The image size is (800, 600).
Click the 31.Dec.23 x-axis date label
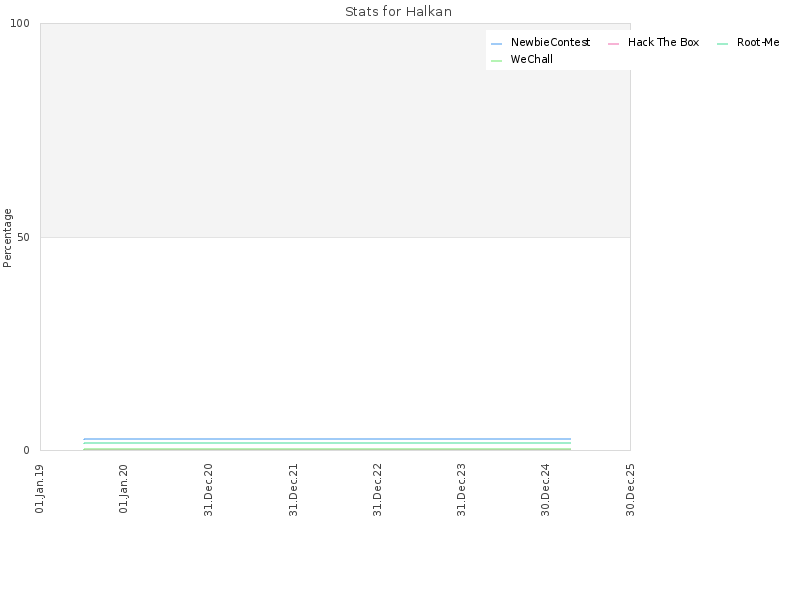[461, 490]
